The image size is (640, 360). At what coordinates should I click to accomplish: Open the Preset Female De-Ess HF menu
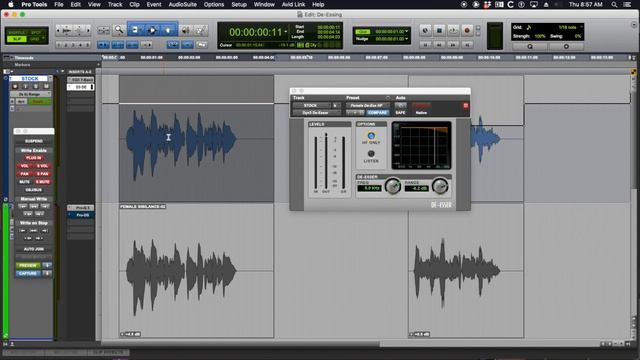(367, 105)
